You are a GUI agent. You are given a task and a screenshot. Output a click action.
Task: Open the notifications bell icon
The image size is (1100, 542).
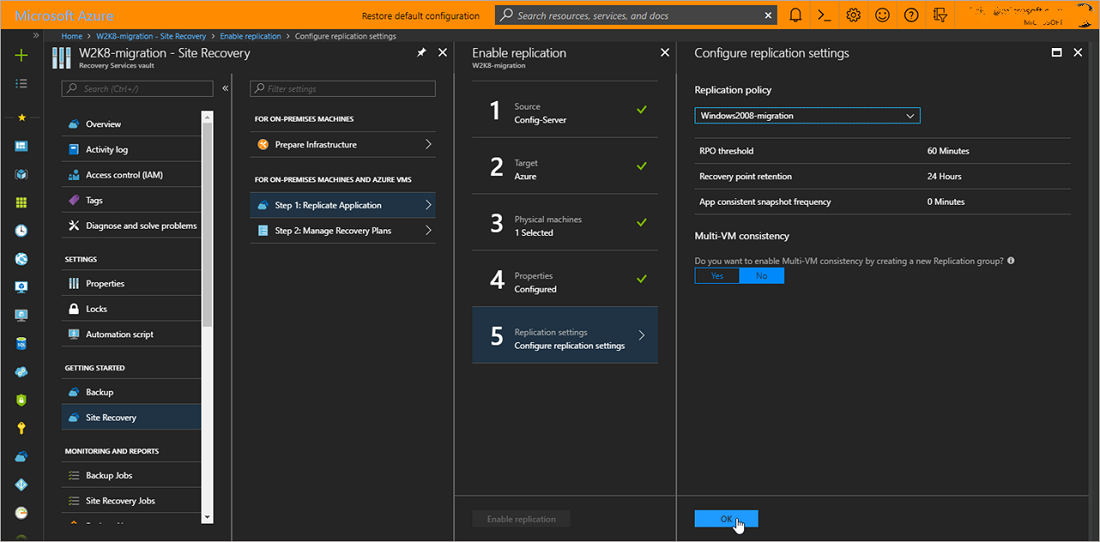click(x=795, y=15)
